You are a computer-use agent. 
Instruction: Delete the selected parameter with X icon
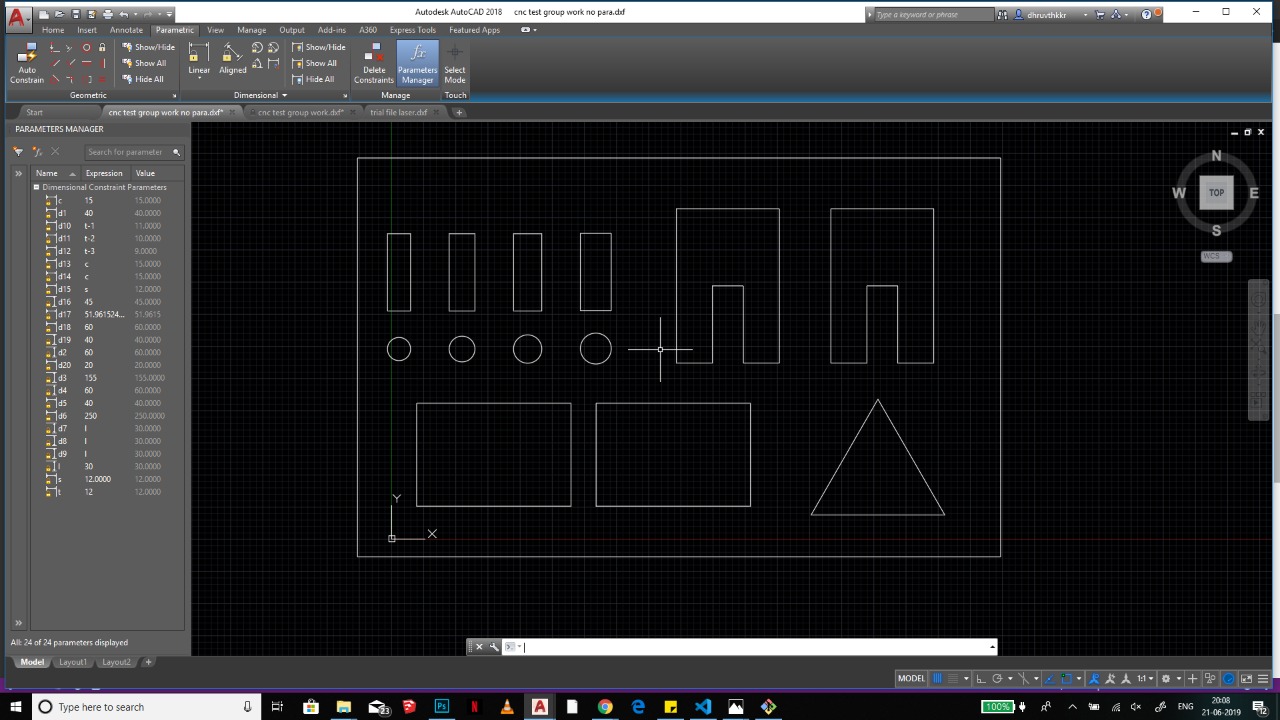click(55, 152)
